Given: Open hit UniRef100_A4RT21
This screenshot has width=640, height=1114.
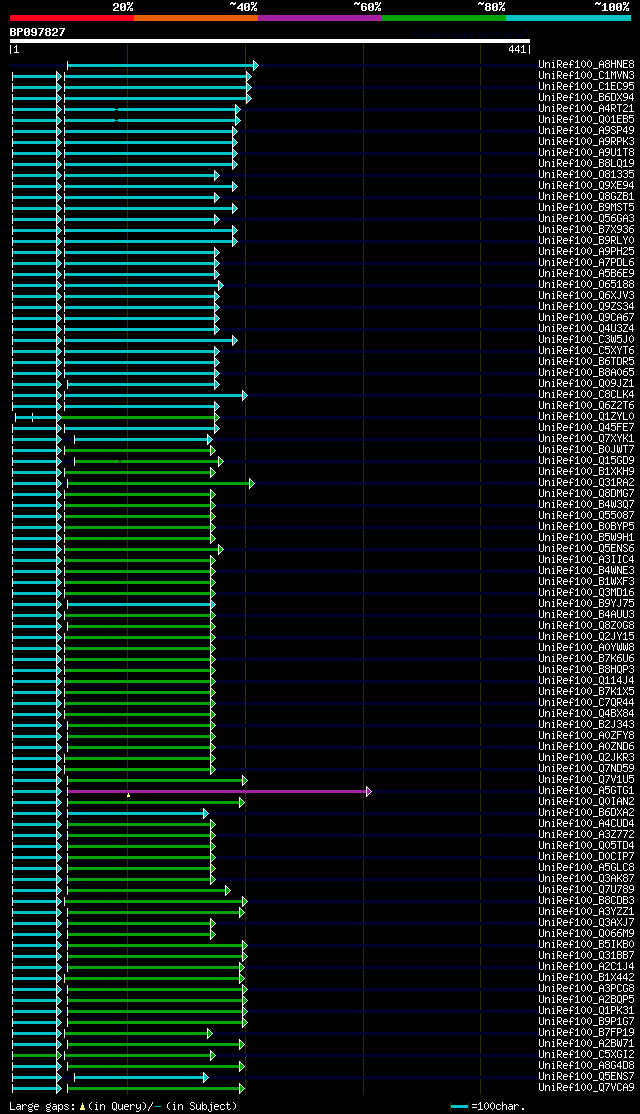Looking at the screenshot, I should point(587,109).
